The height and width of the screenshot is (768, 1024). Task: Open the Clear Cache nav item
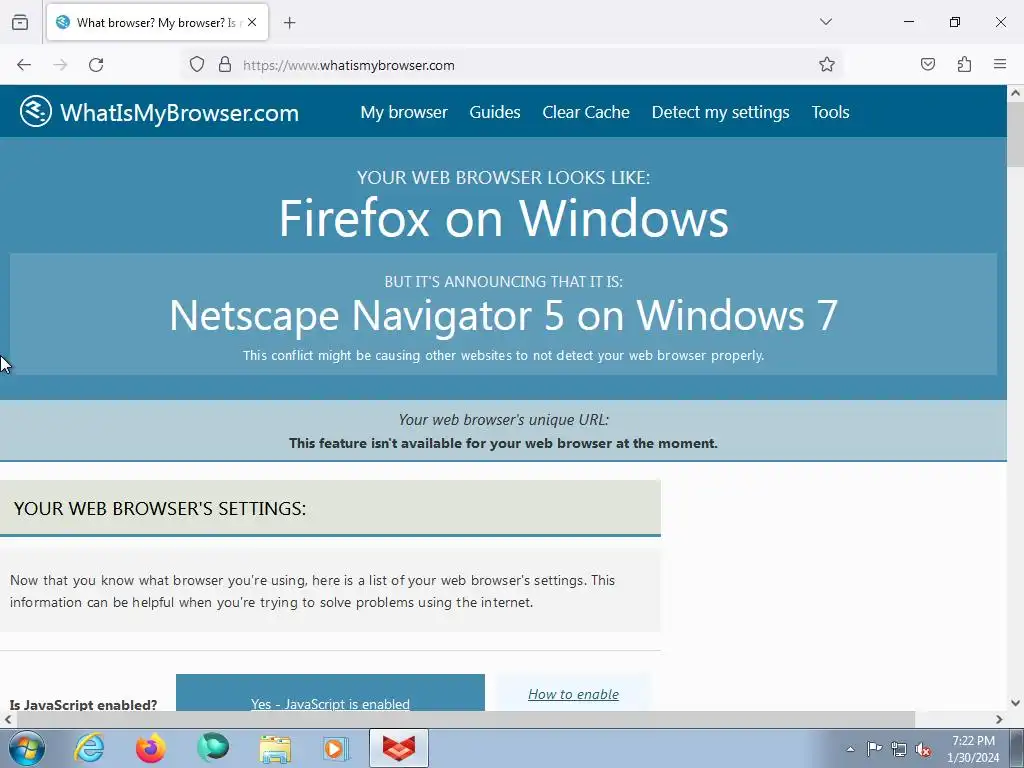click(586, 112)
